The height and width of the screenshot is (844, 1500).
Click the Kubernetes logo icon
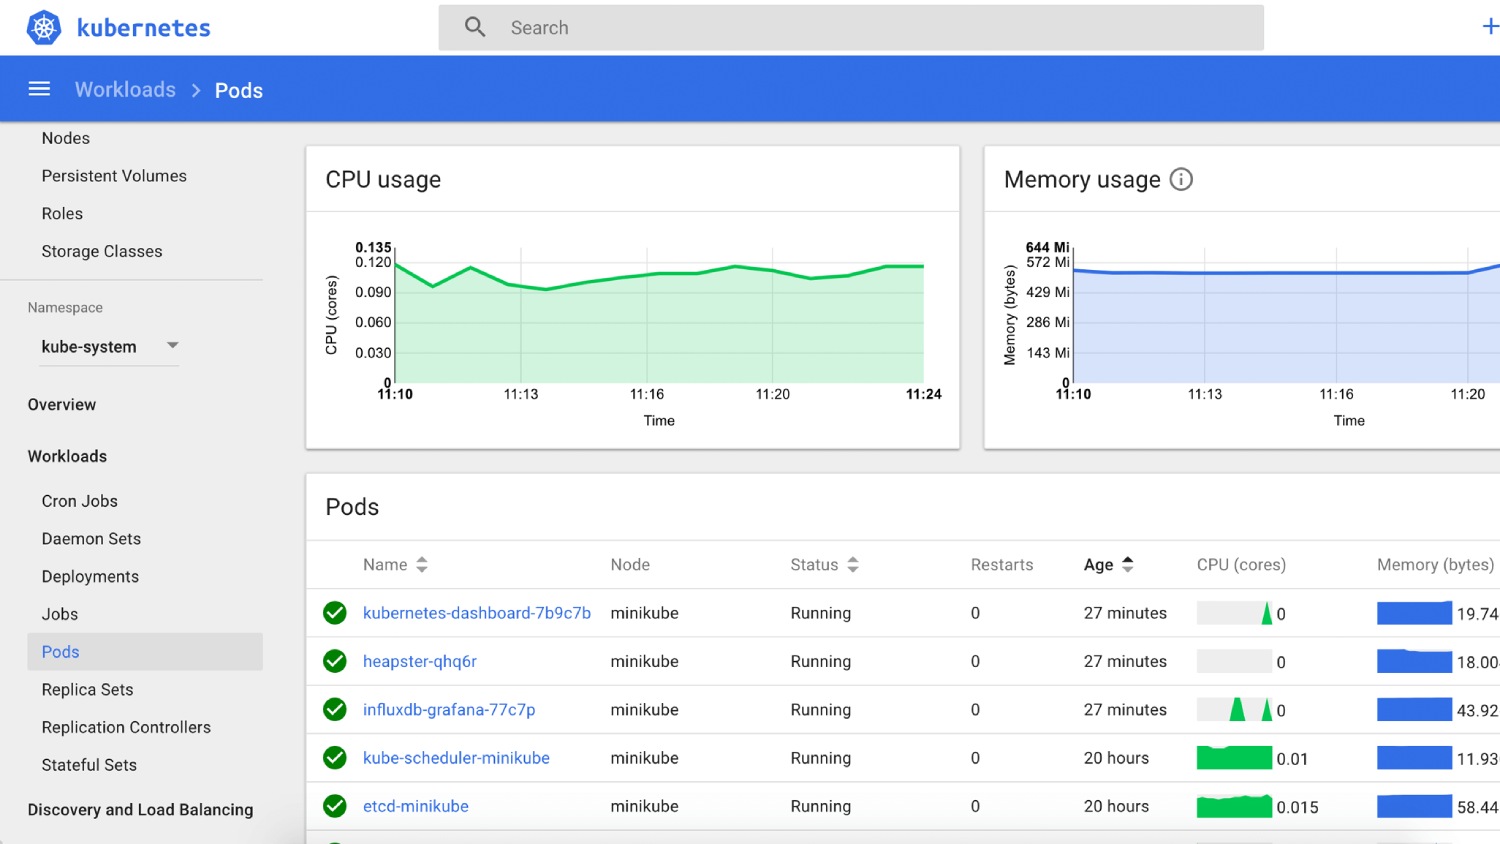tap(44, 28)
